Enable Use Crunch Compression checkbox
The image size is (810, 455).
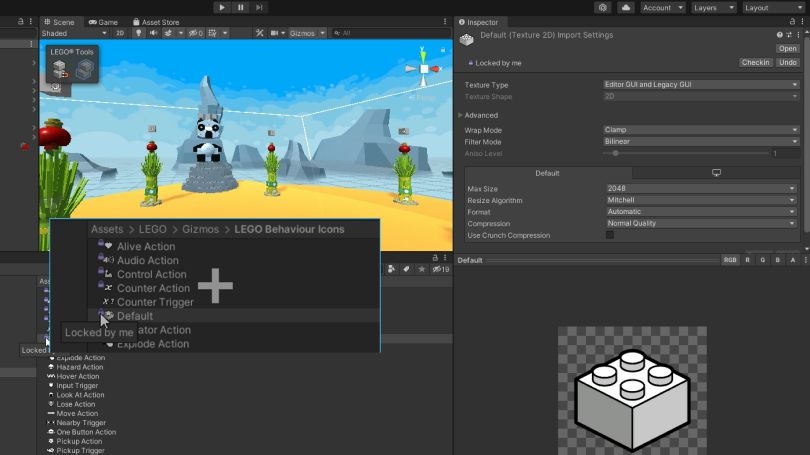pos(610,235)
